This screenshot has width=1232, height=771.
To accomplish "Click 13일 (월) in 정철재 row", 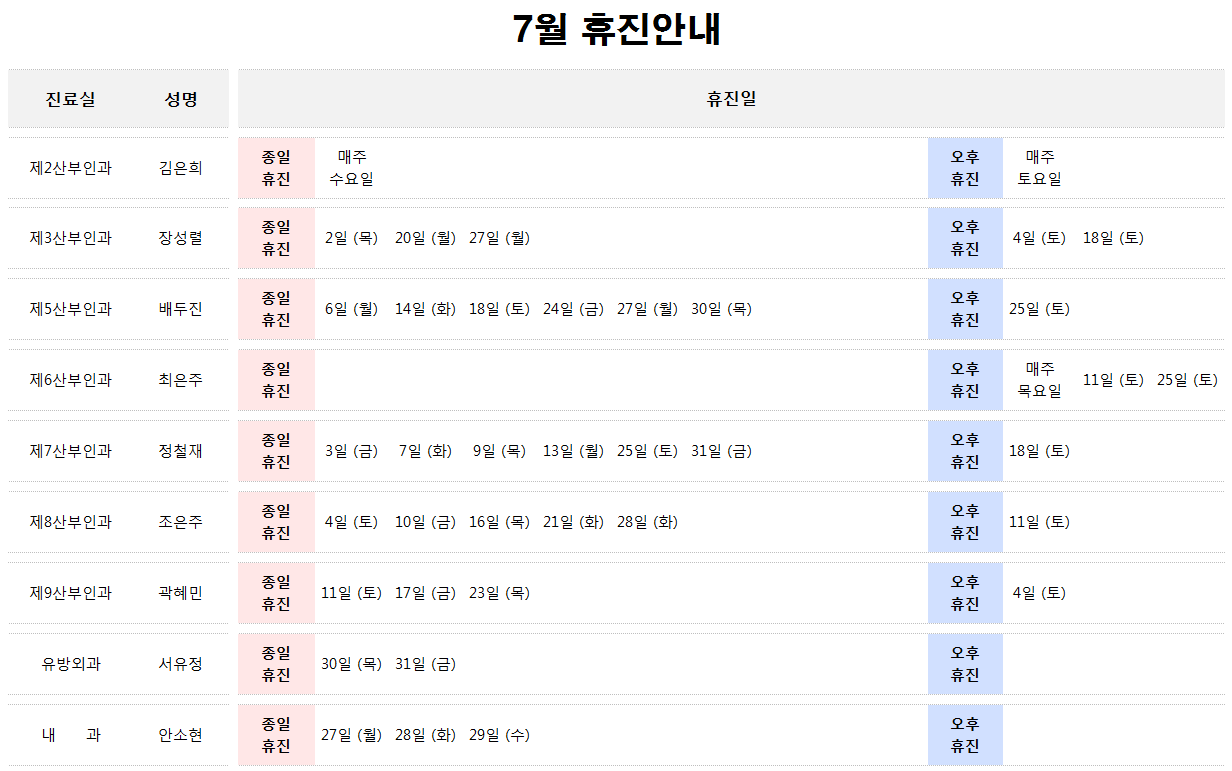I will tap(574, 451).
